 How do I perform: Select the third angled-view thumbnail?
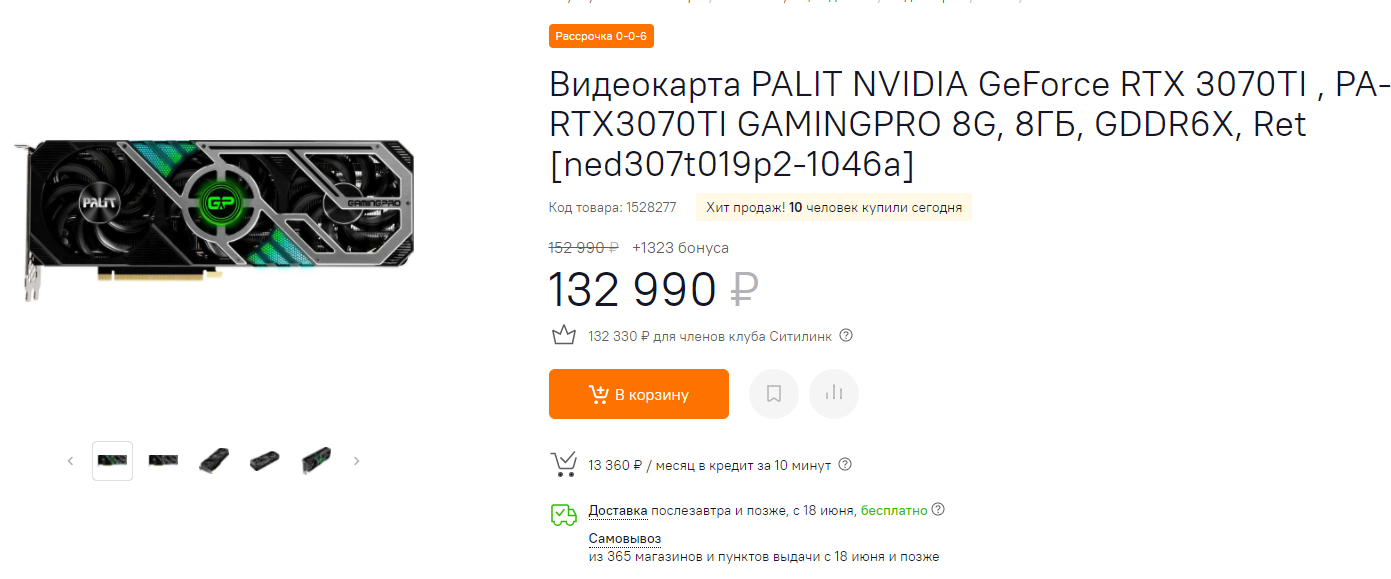[214, 461]
